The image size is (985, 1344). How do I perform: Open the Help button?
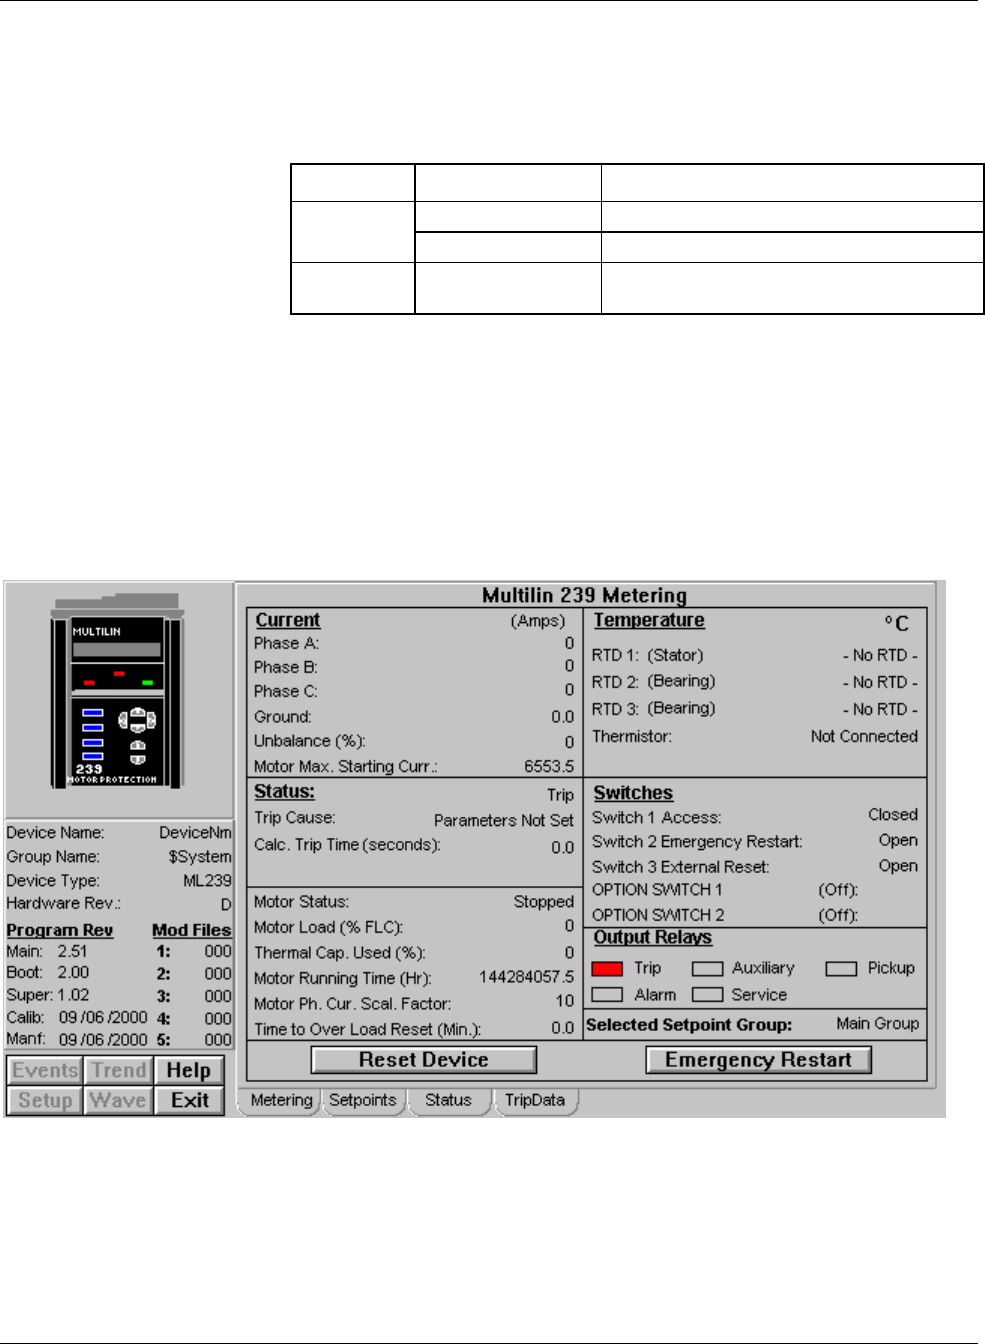click(189, 1070)
